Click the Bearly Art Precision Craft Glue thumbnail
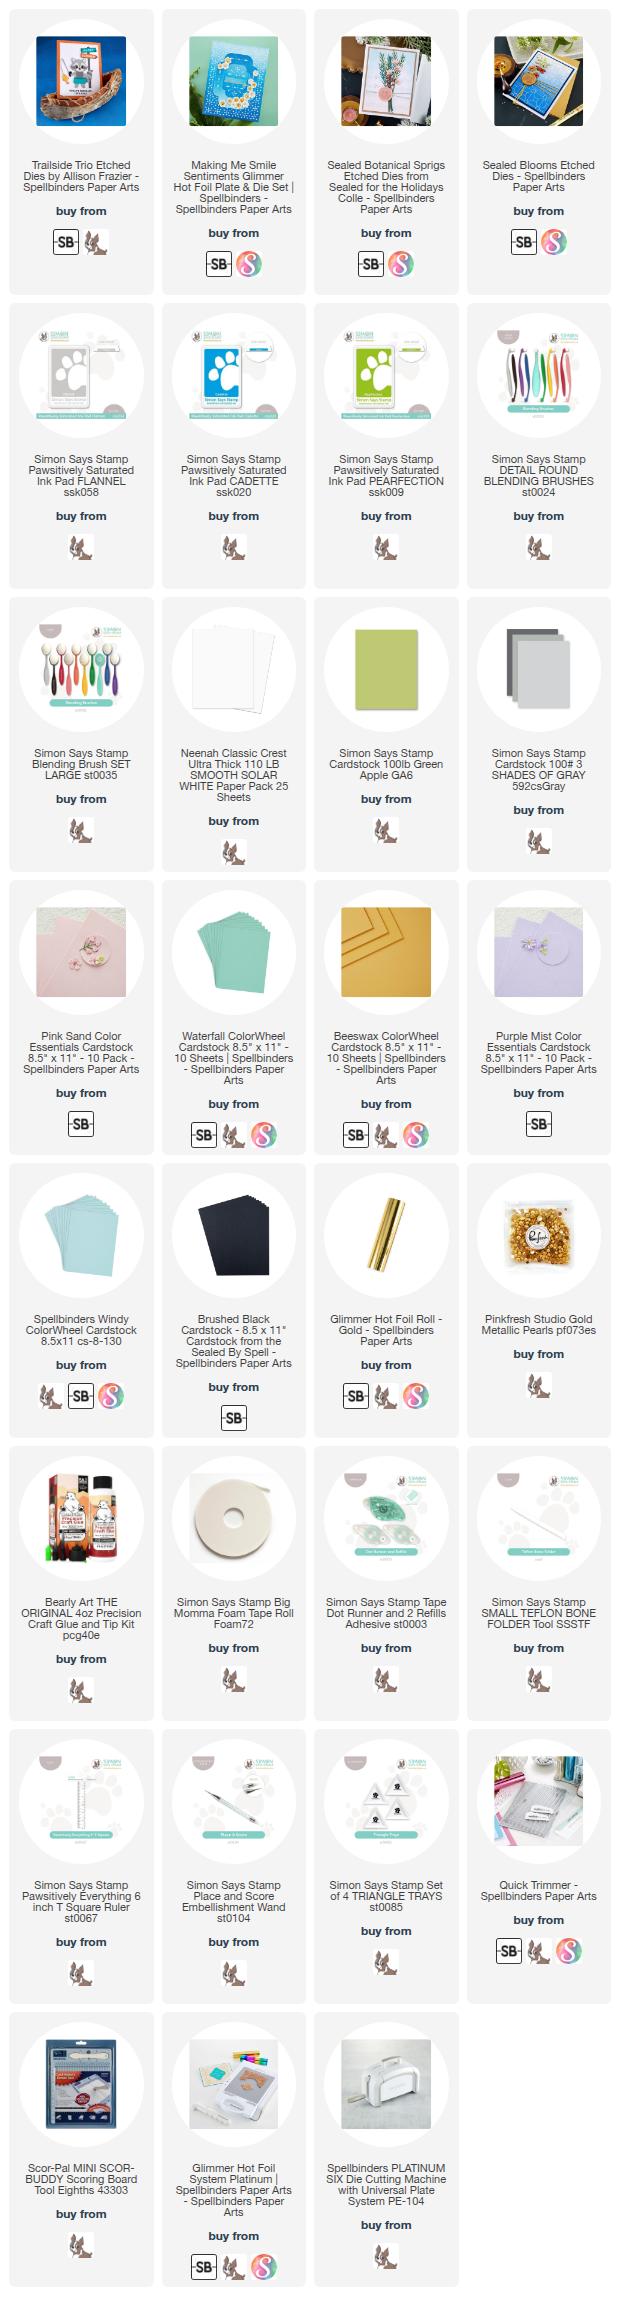 pyautogui.click(x=81, y=1518)
